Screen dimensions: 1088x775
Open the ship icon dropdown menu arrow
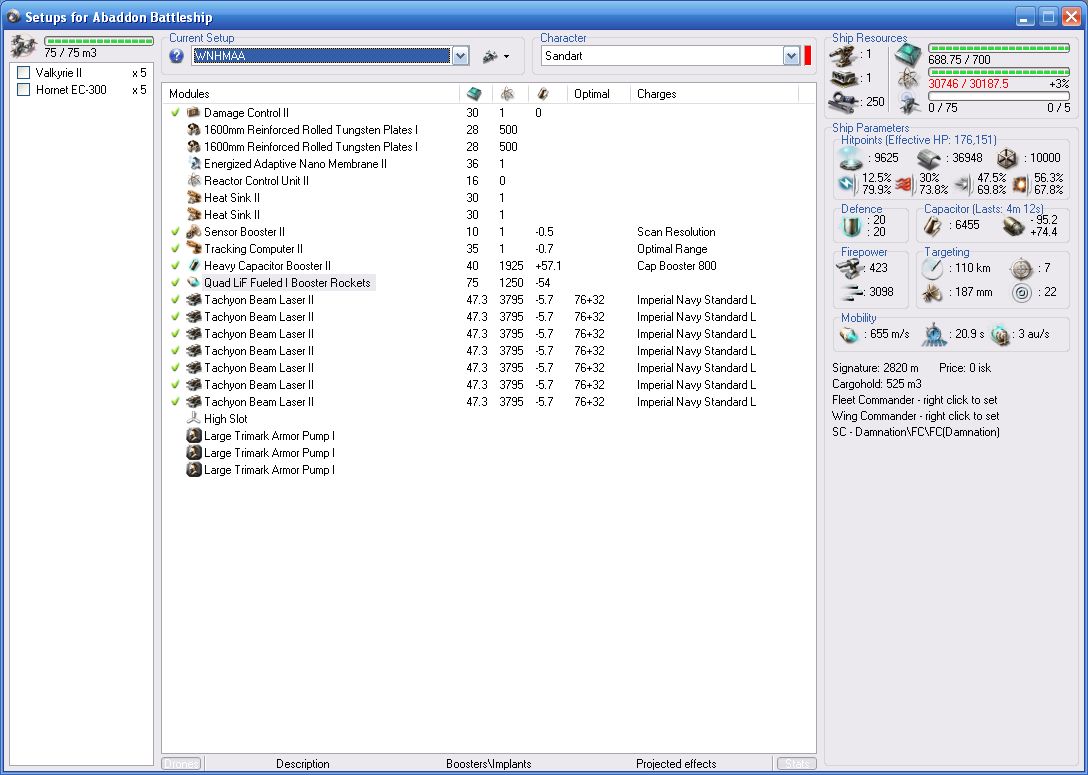click(x=506, y=57)
